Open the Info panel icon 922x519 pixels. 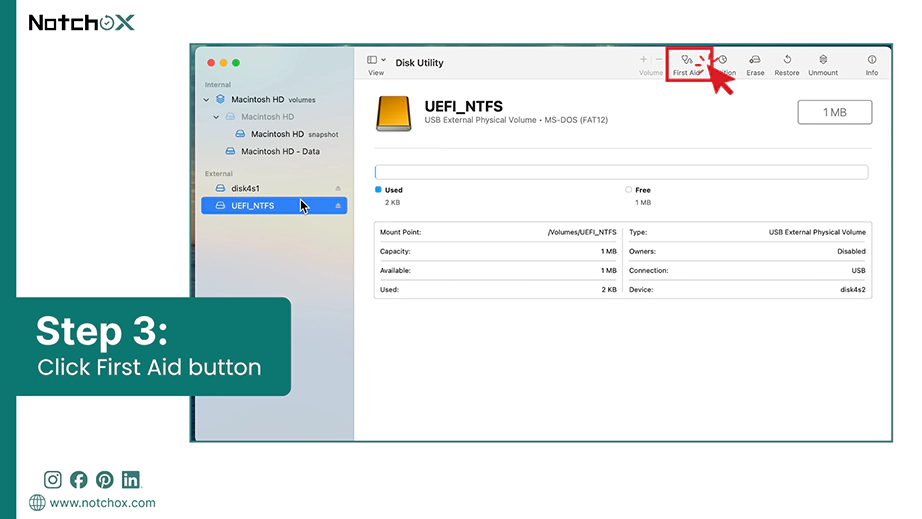tap(871, 60)
